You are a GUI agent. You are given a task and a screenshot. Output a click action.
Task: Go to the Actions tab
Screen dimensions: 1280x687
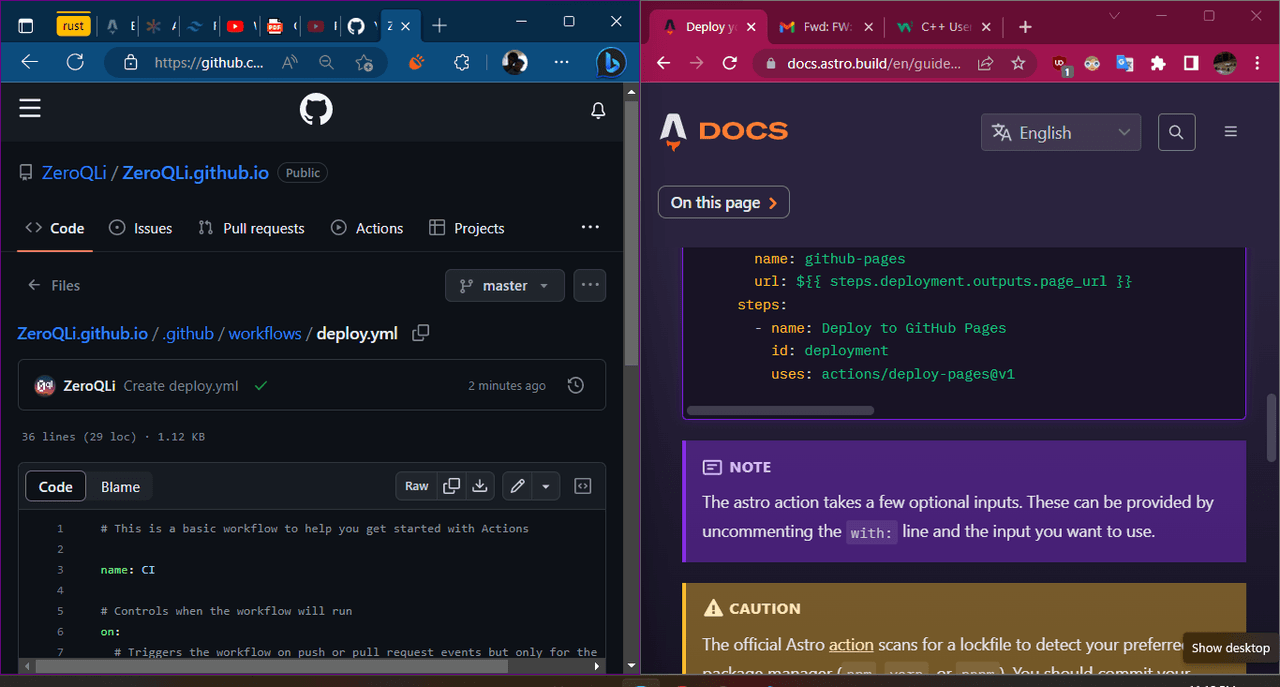click(x=367, y=228)
